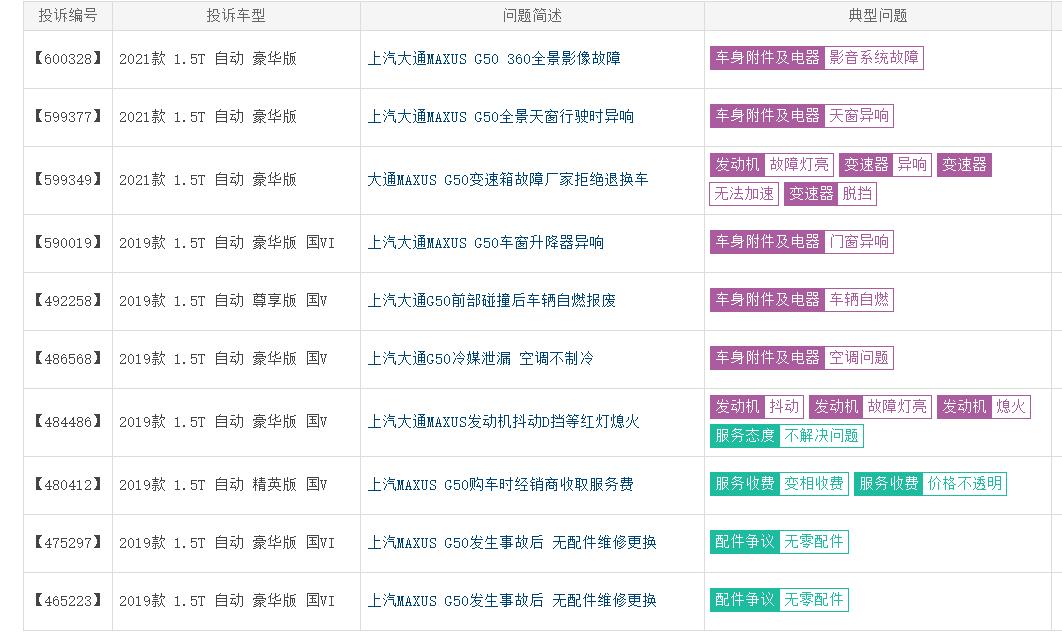Click the 发动机 熄火 tag

tap(983, 406)
